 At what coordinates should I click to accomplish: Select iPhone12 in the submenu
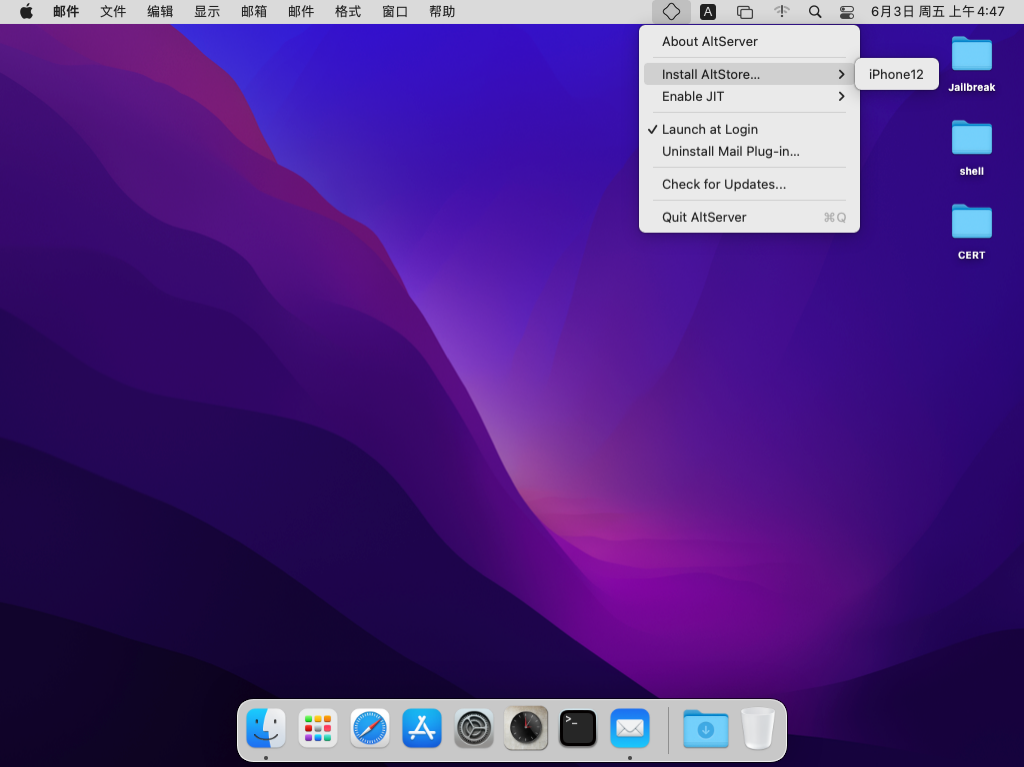click(x=896, y=74)
